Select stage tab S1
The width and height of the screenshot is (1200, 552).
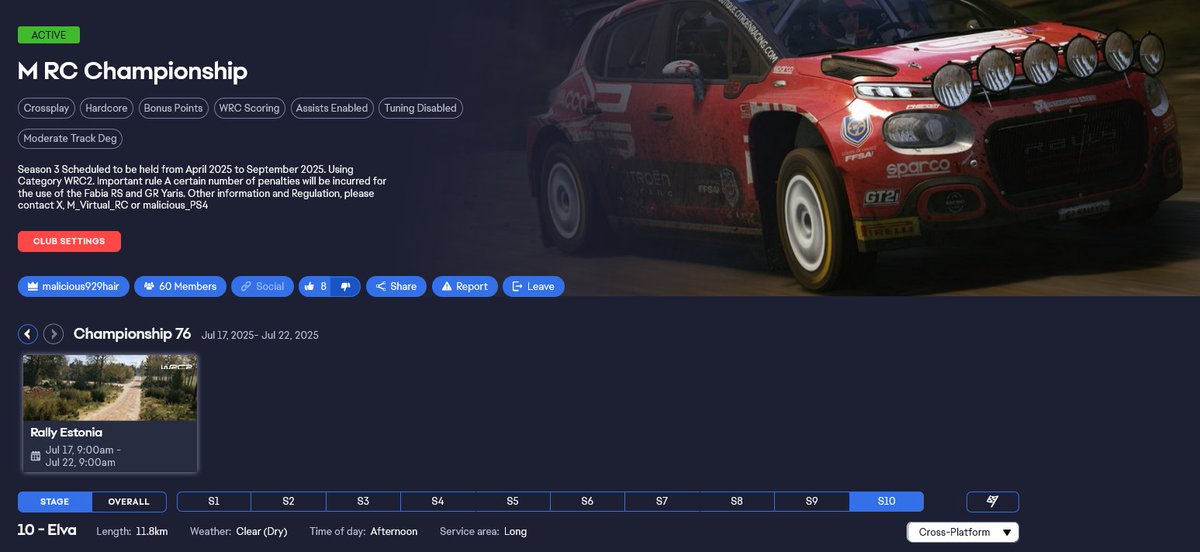pyautogui.click(x=214, y=501)
